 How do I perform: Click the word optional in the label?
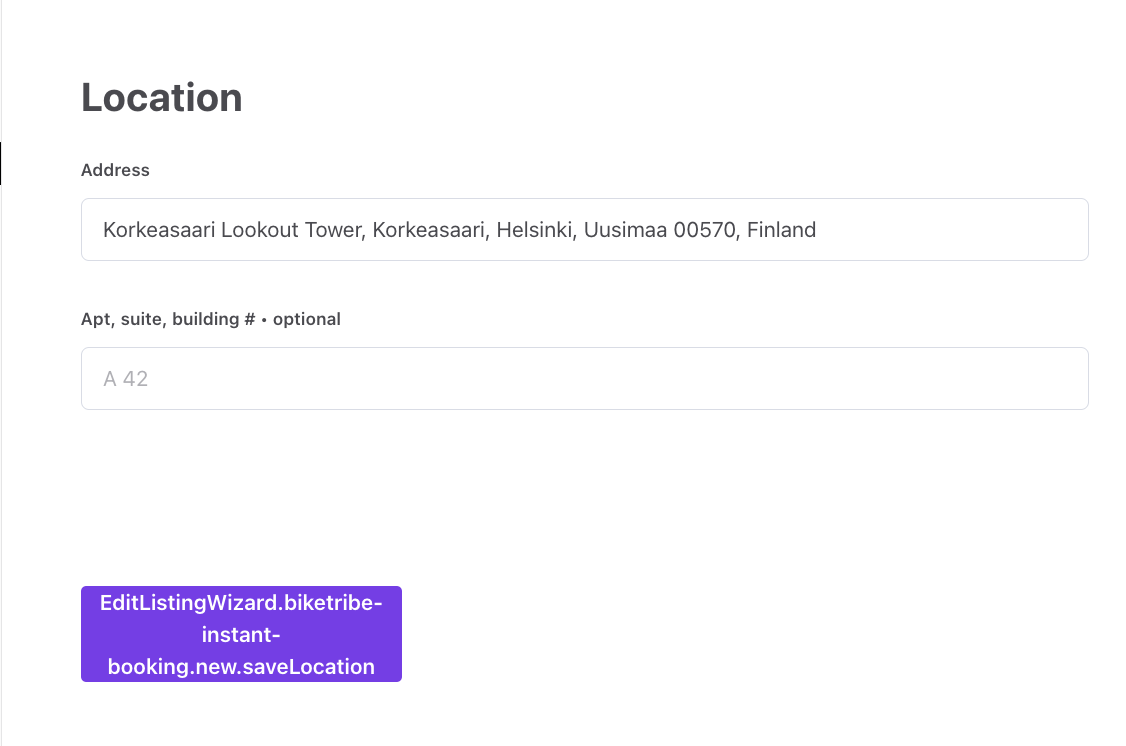tap(307, 320)
